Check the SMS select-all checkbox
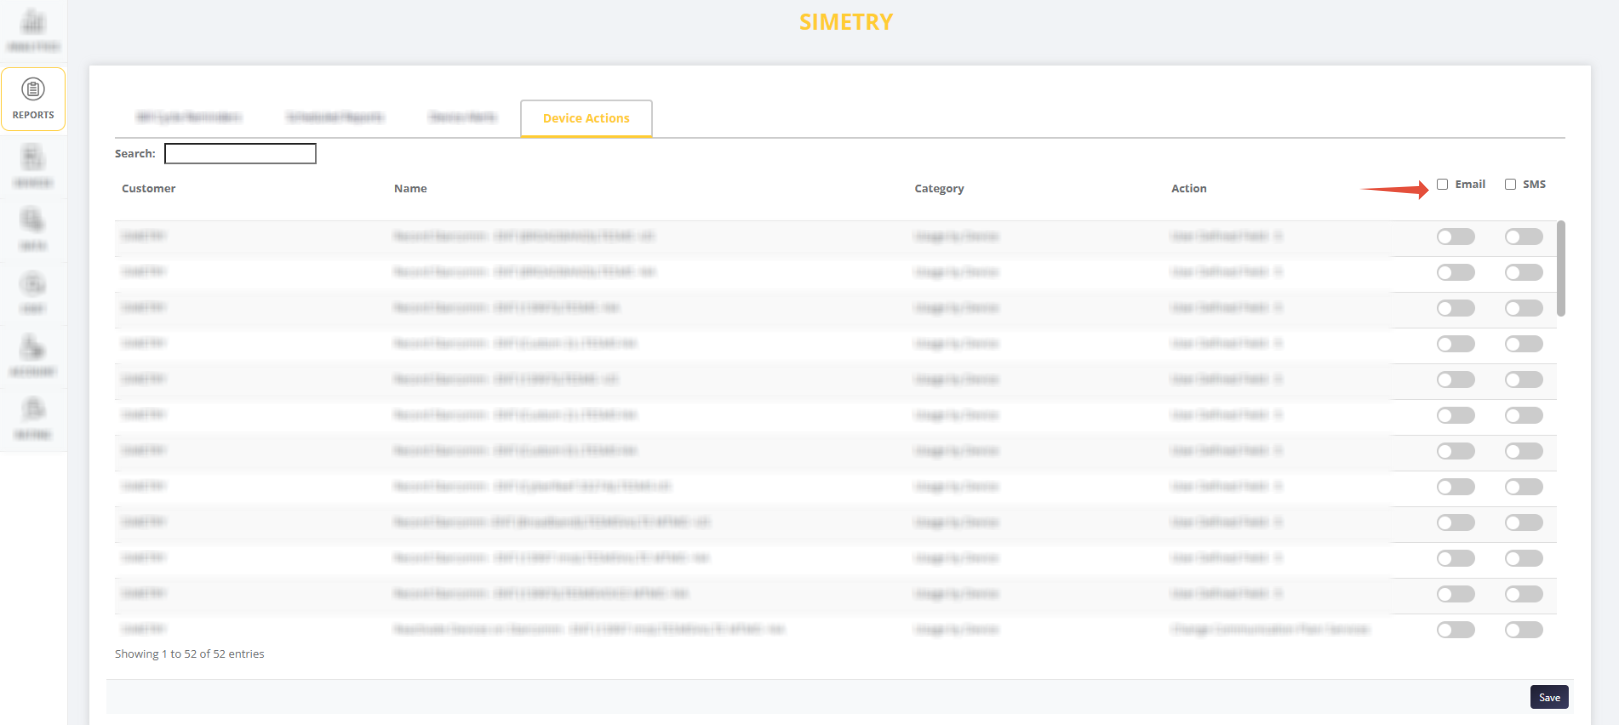 coord(1510,184)
